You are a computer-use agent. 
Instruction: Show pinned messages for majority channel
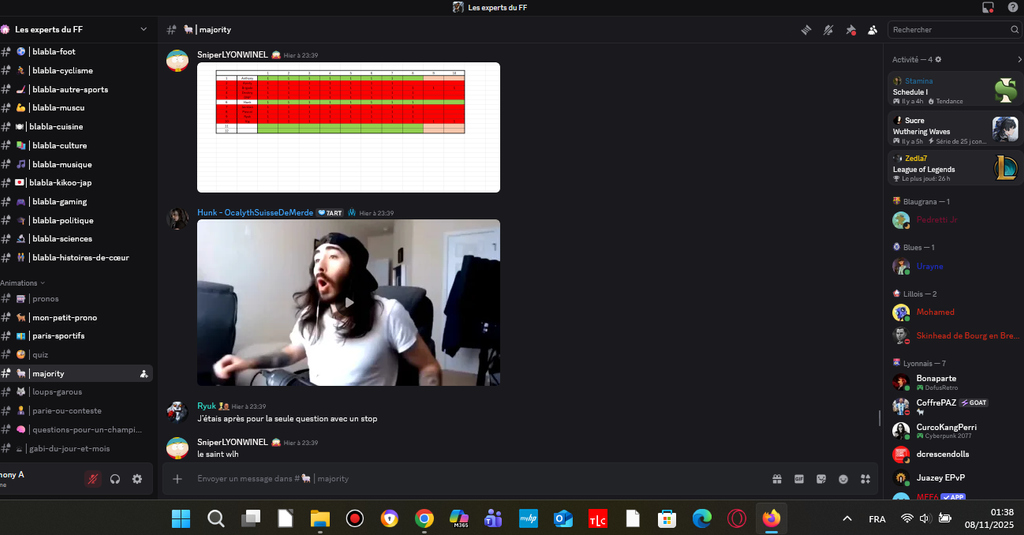click(850, 30)
